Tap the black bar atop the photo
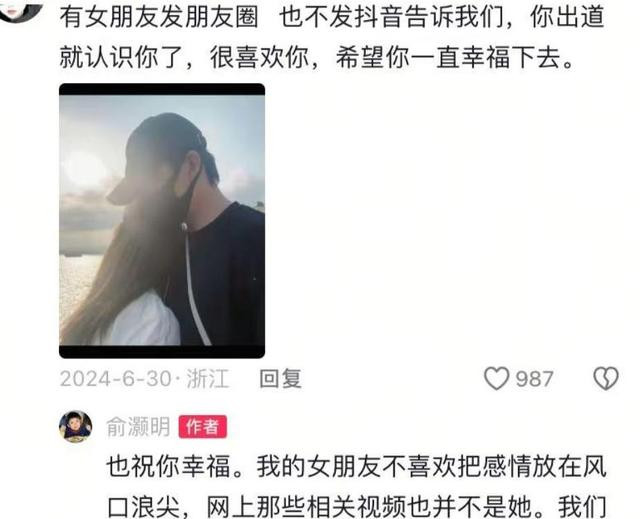This screenshot has width=640, height=519. pos(162,89)
